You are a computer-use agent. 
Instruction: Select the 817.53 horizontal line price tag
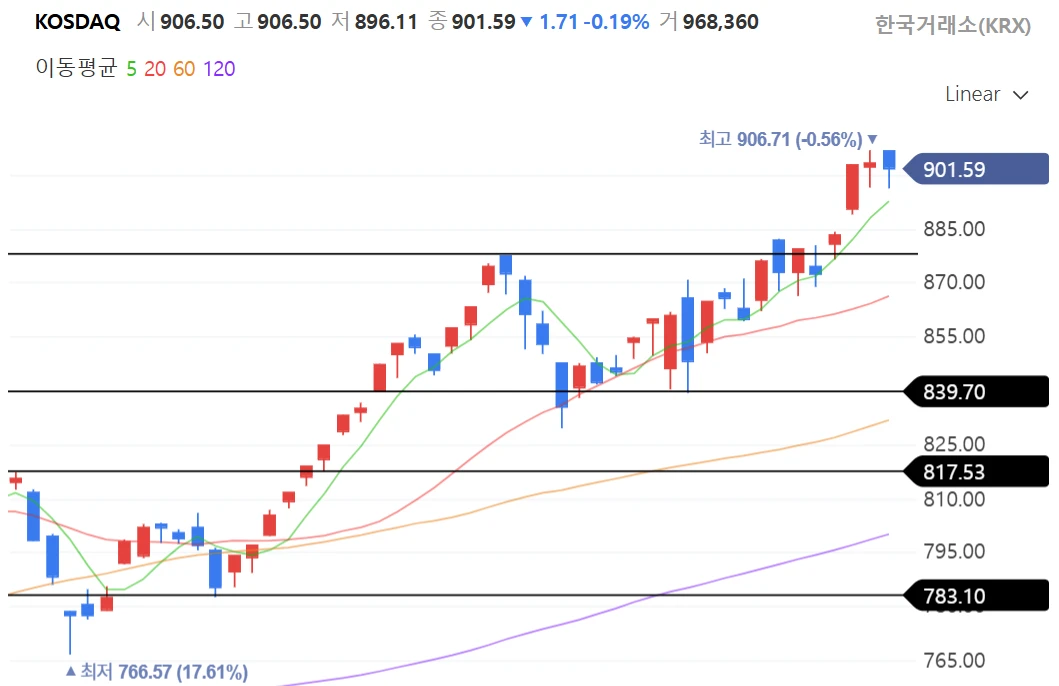pyautogui.click(x=966, y=472)
